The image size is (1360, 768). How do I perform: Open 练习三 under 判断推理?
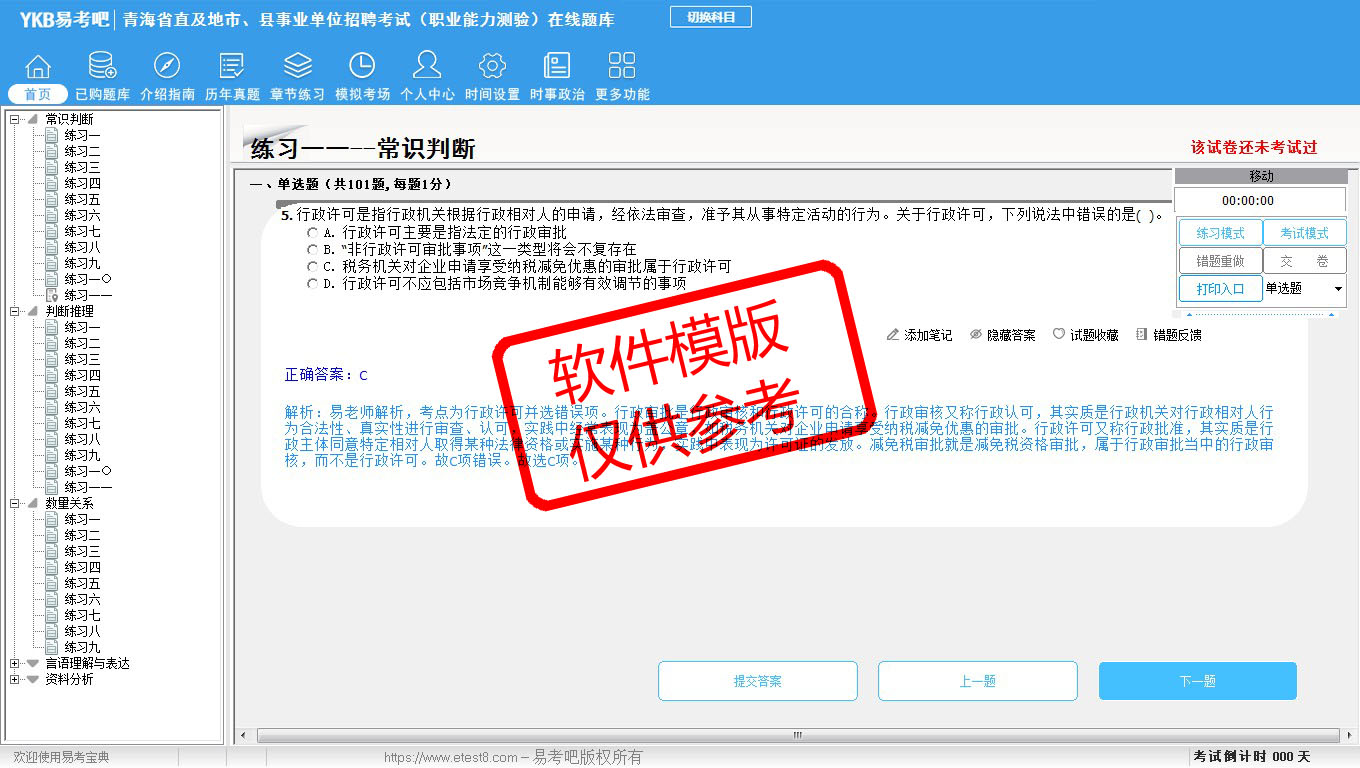[82, 359]
